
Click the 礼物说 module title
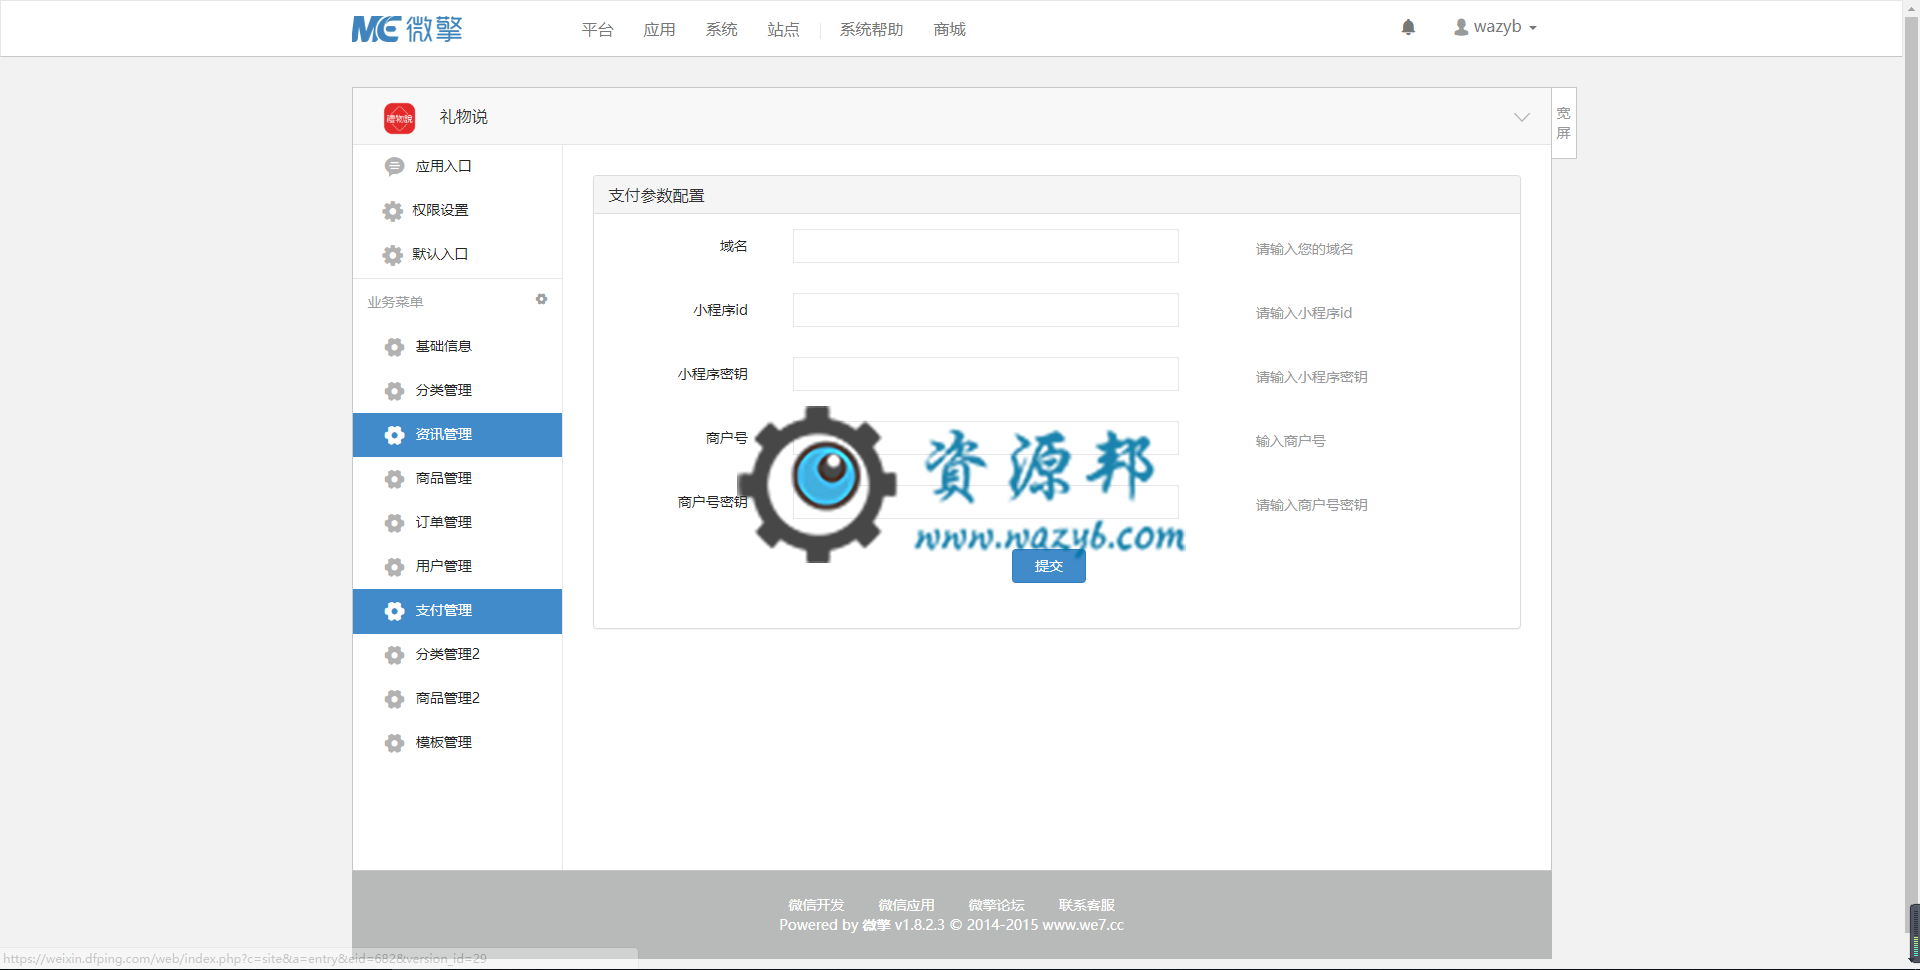tap(464, 117)
